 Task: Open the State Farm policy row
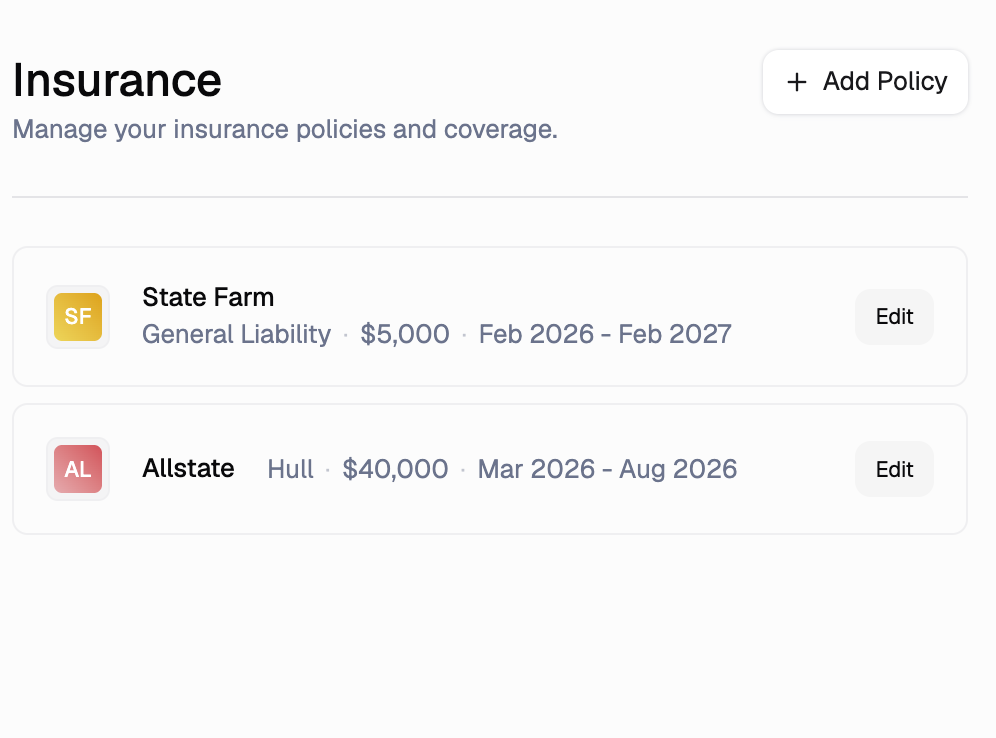[x=490, y=316]
